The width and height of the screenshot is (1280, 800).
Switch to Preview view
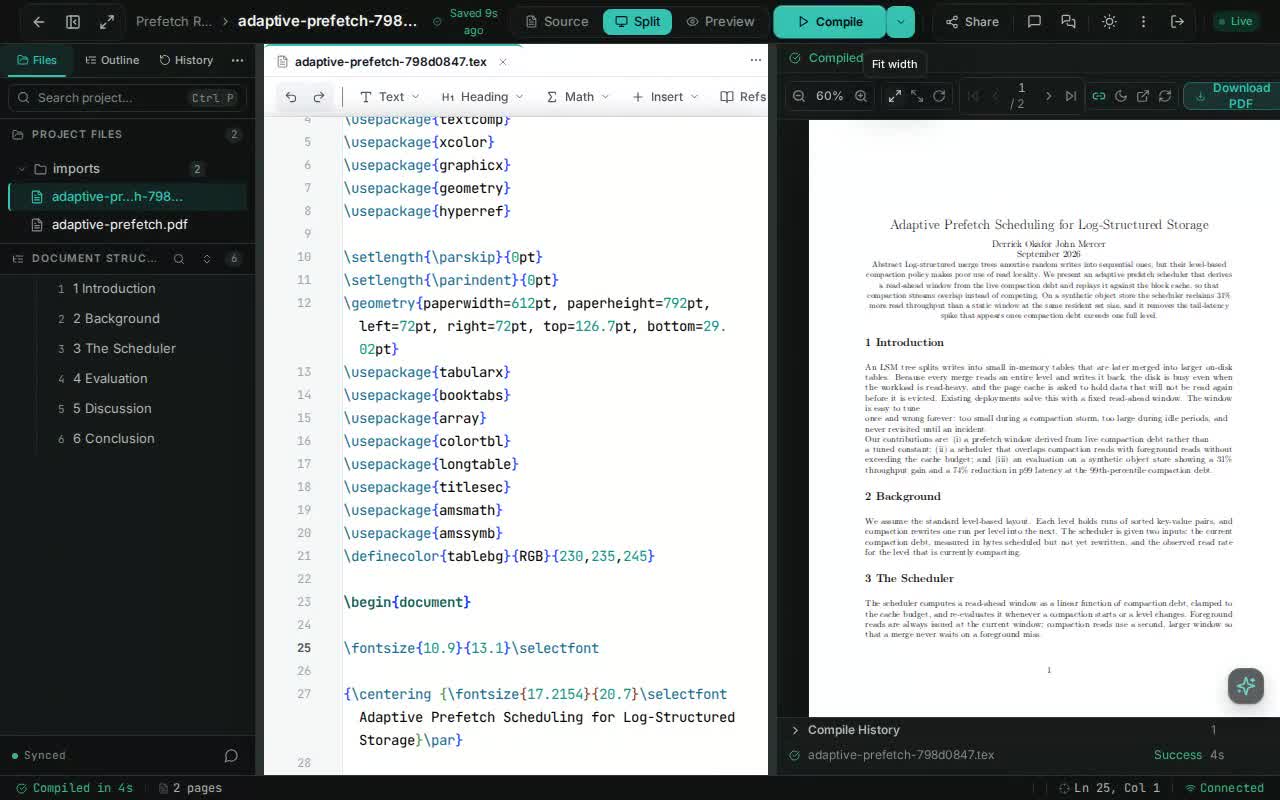click(x=720, y=21)
